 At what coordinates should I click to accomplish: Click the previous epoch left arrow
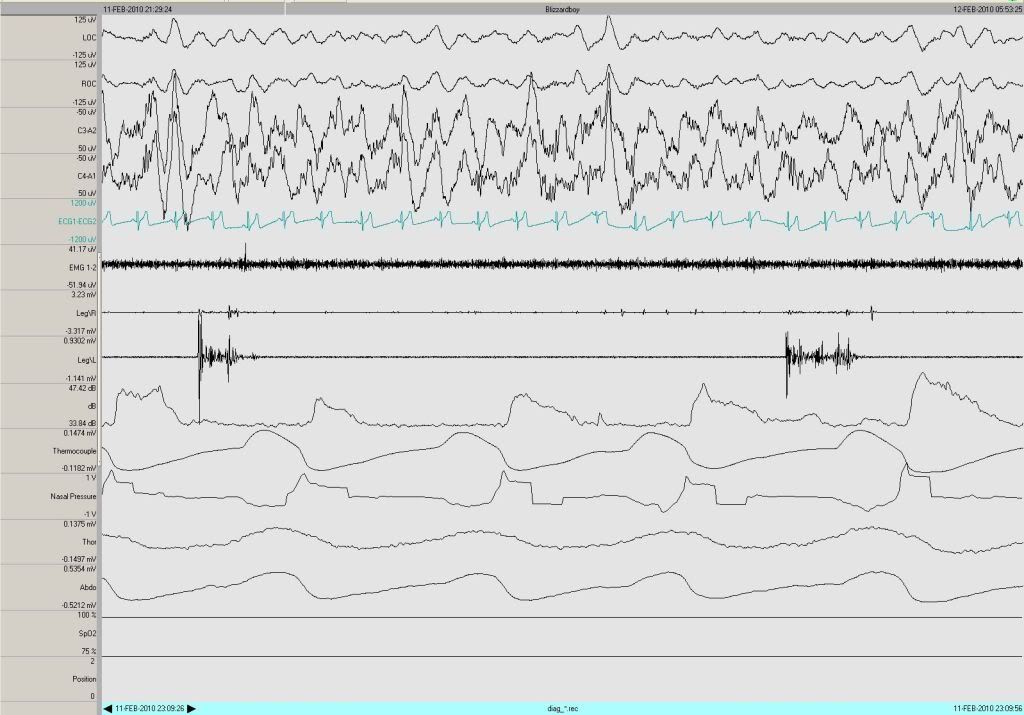pyautogui.click(x=108, y=708)
